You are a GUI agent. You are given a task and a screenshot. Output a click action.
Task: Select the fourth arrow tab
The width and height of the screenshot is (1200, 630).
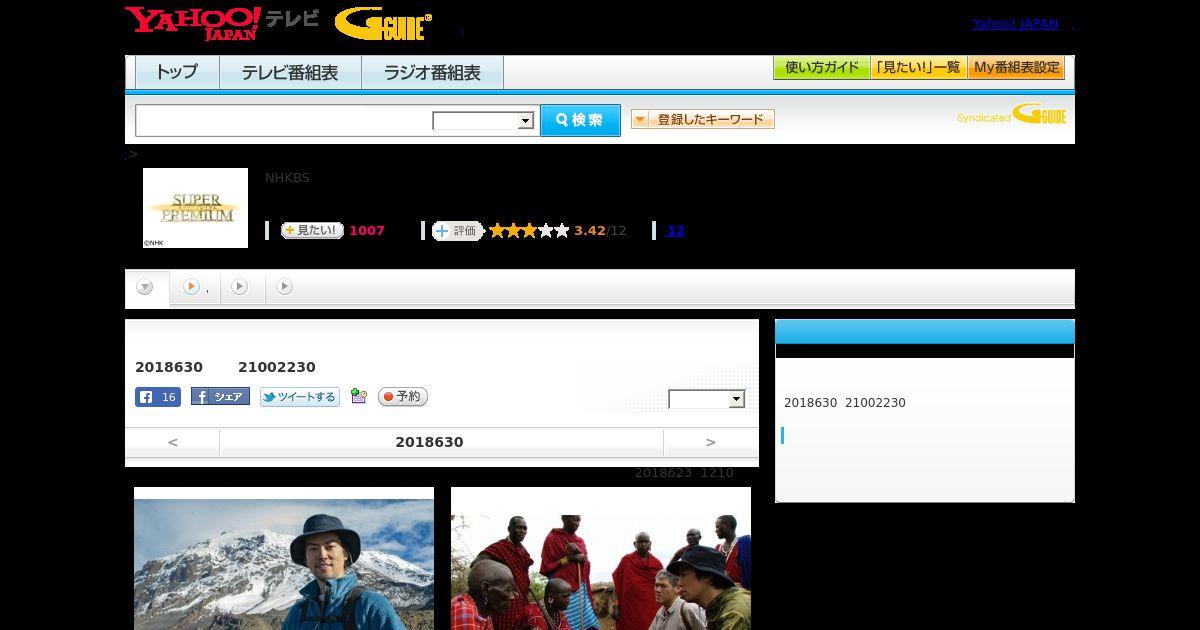[x=285, y=287]
